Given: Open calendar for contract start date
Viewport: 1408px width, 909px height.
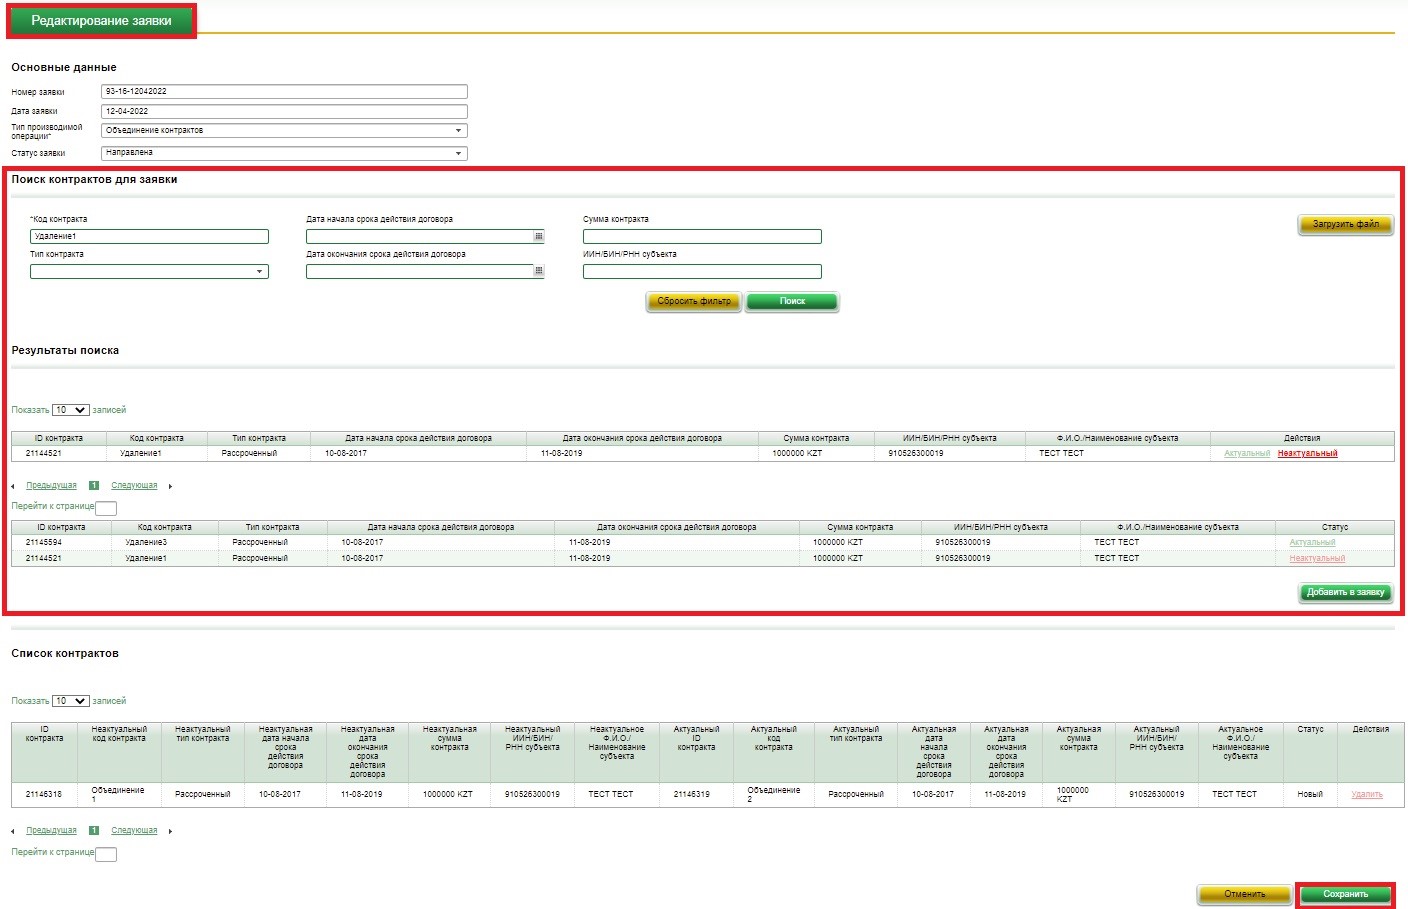Looking at the screenshot, I should 538,237.
